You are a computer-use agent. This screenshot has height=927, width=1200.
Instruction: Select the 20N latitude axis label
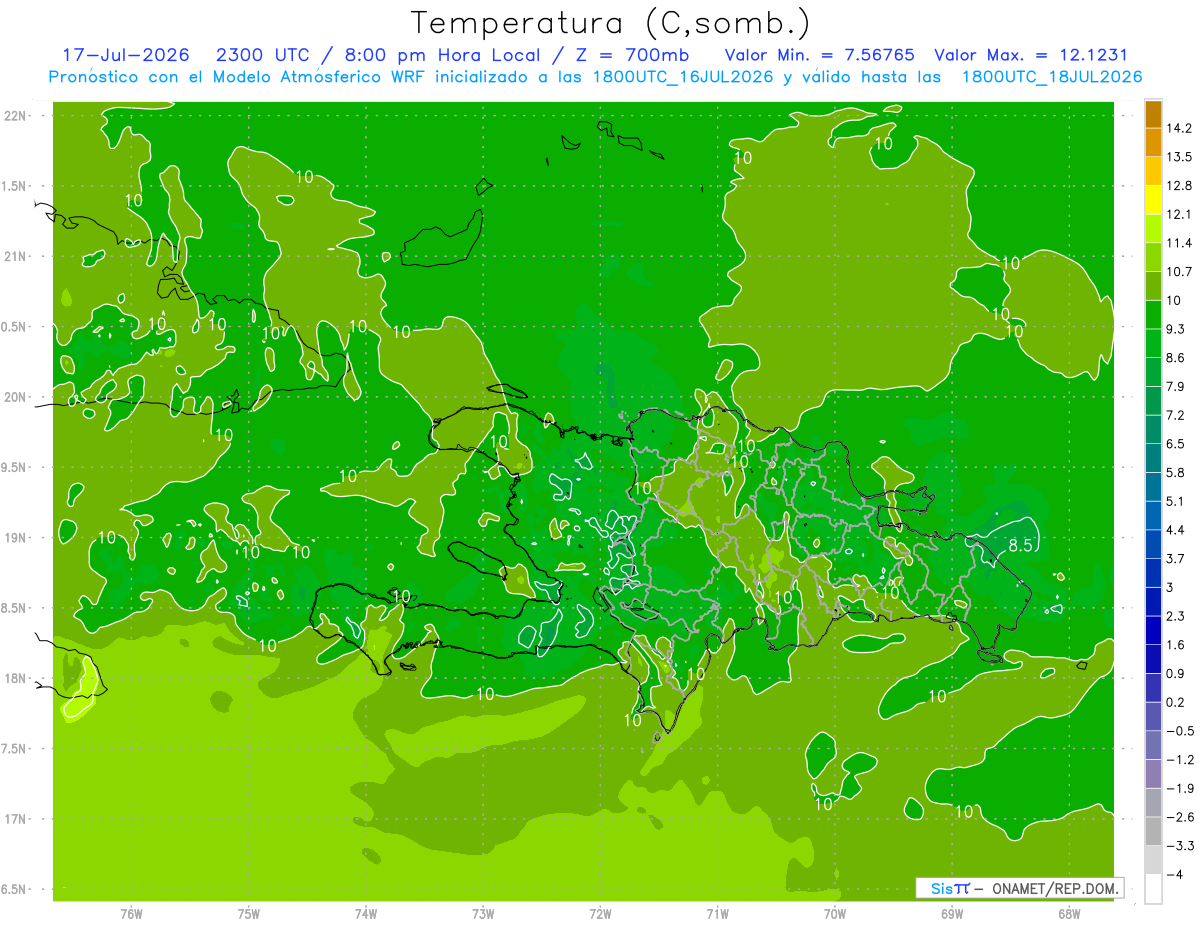[15, 397]
